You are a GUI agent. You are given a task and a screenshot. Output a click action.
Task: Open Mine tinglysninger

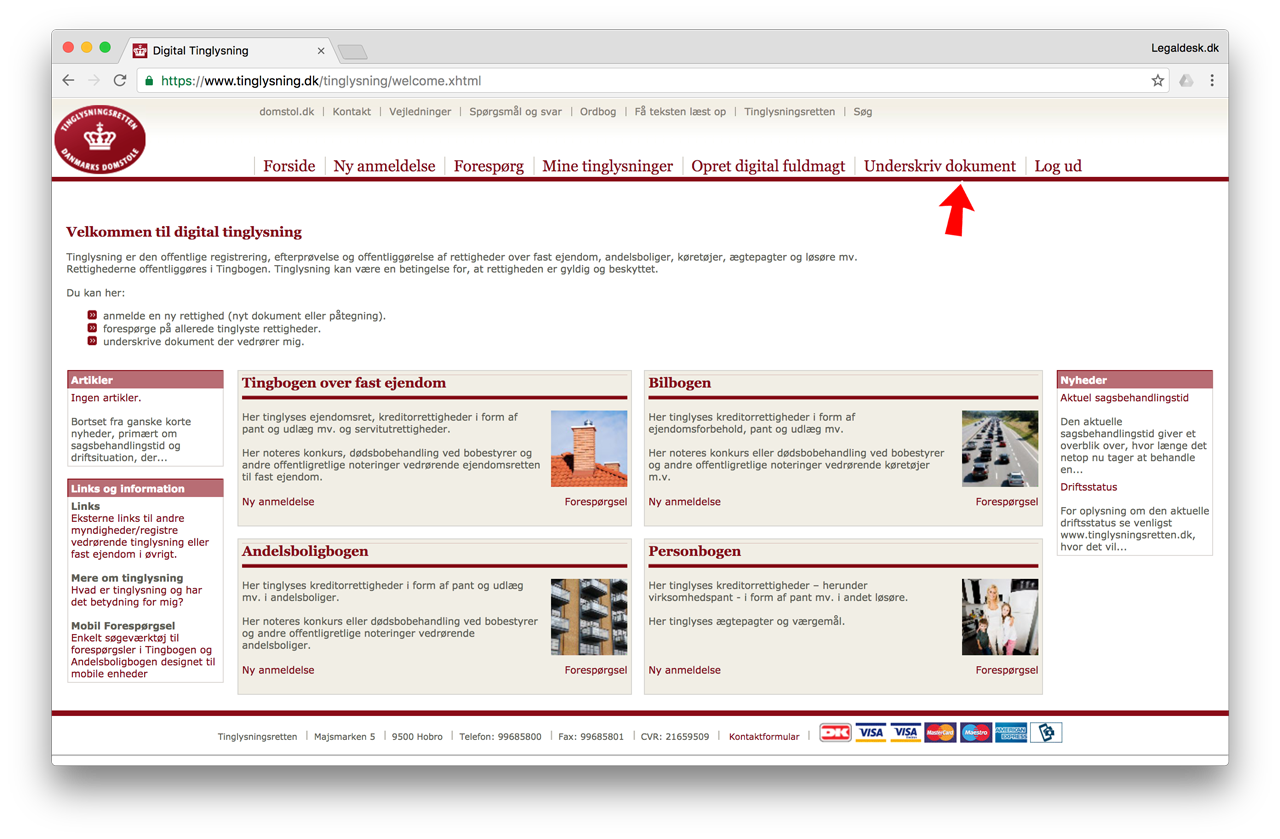[607, 166]
